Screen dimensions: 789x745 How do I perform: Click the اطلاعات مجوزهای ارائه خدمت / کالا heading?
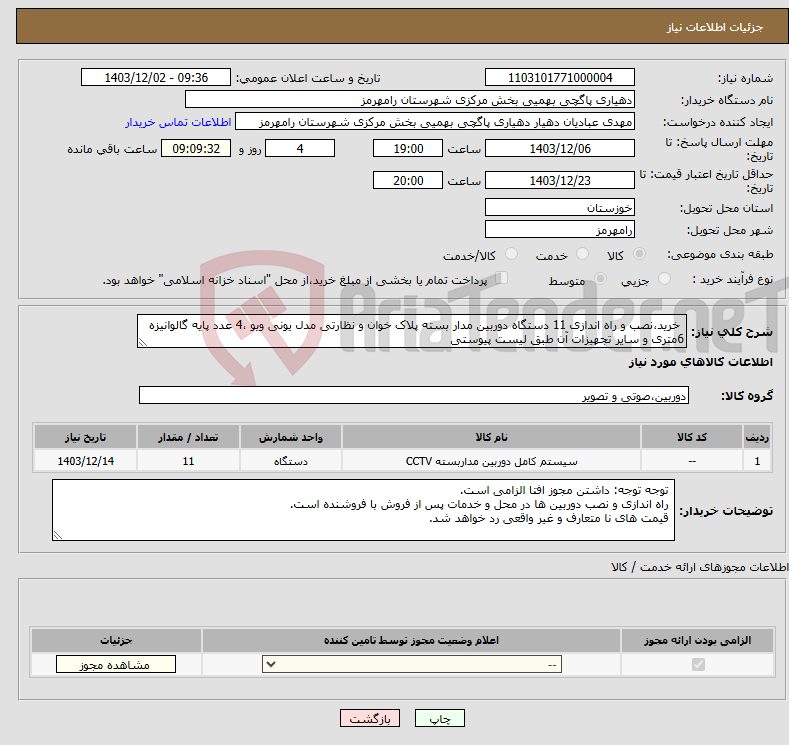pos(699,567)
